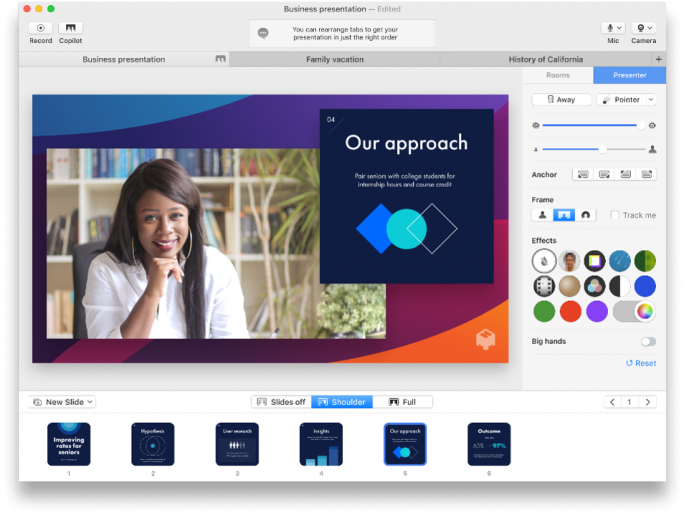
Task: Select the Improving rates for seniors slide thumbnail
Action: pos(68,444)
